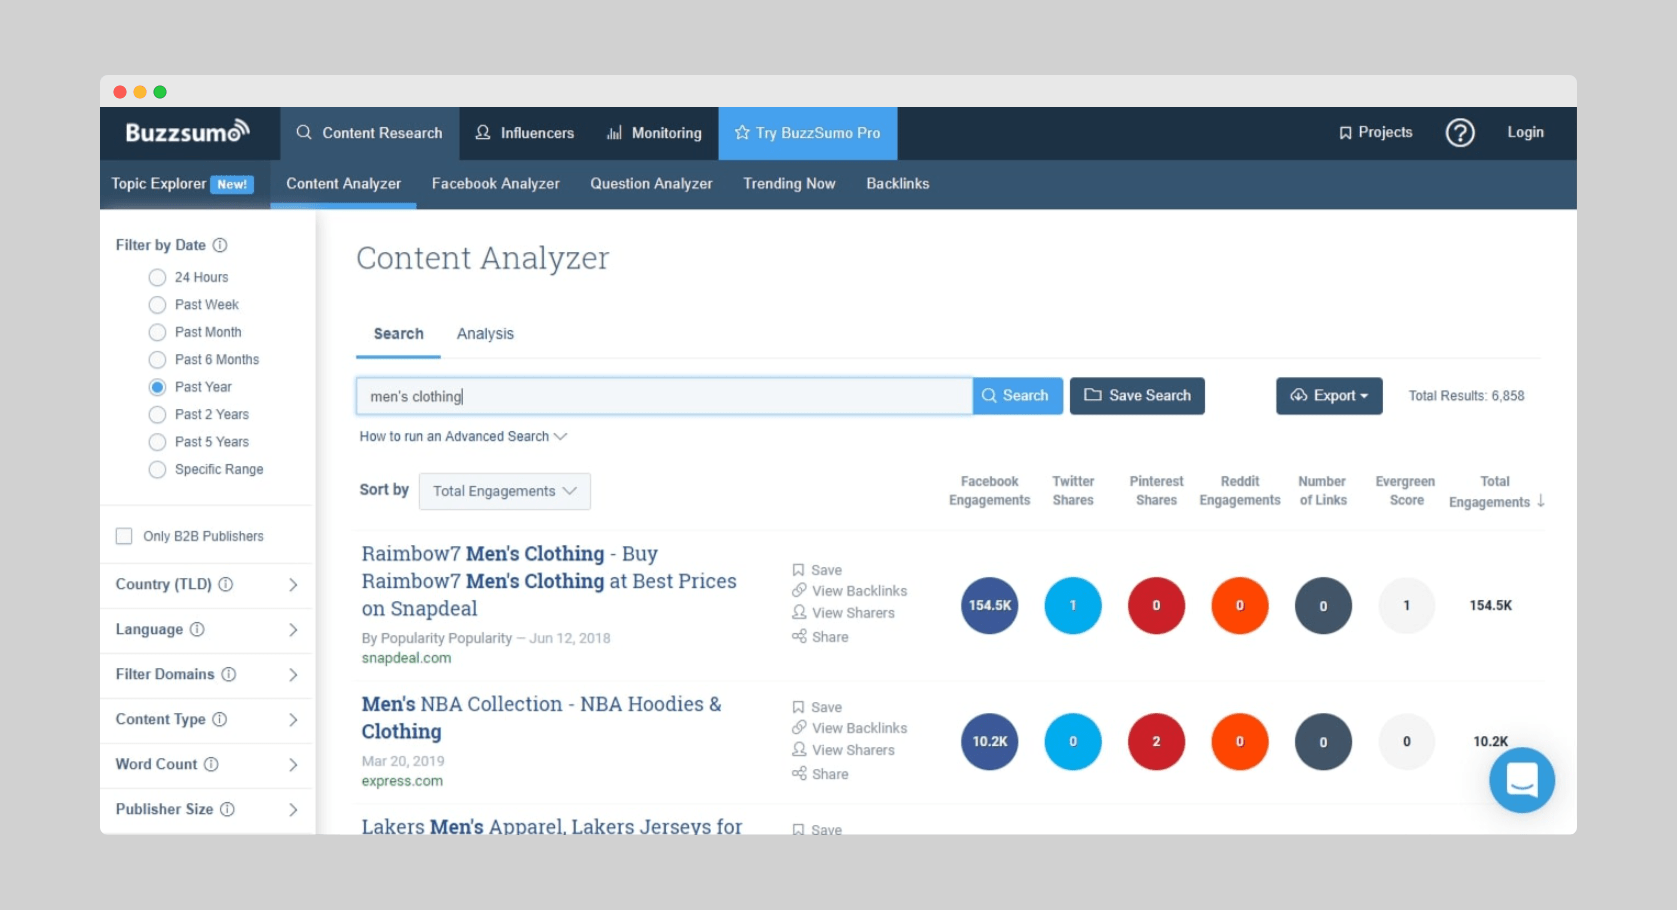Select the Past 6 Months filter
The image size is (1677, 910).
[157, 359]
